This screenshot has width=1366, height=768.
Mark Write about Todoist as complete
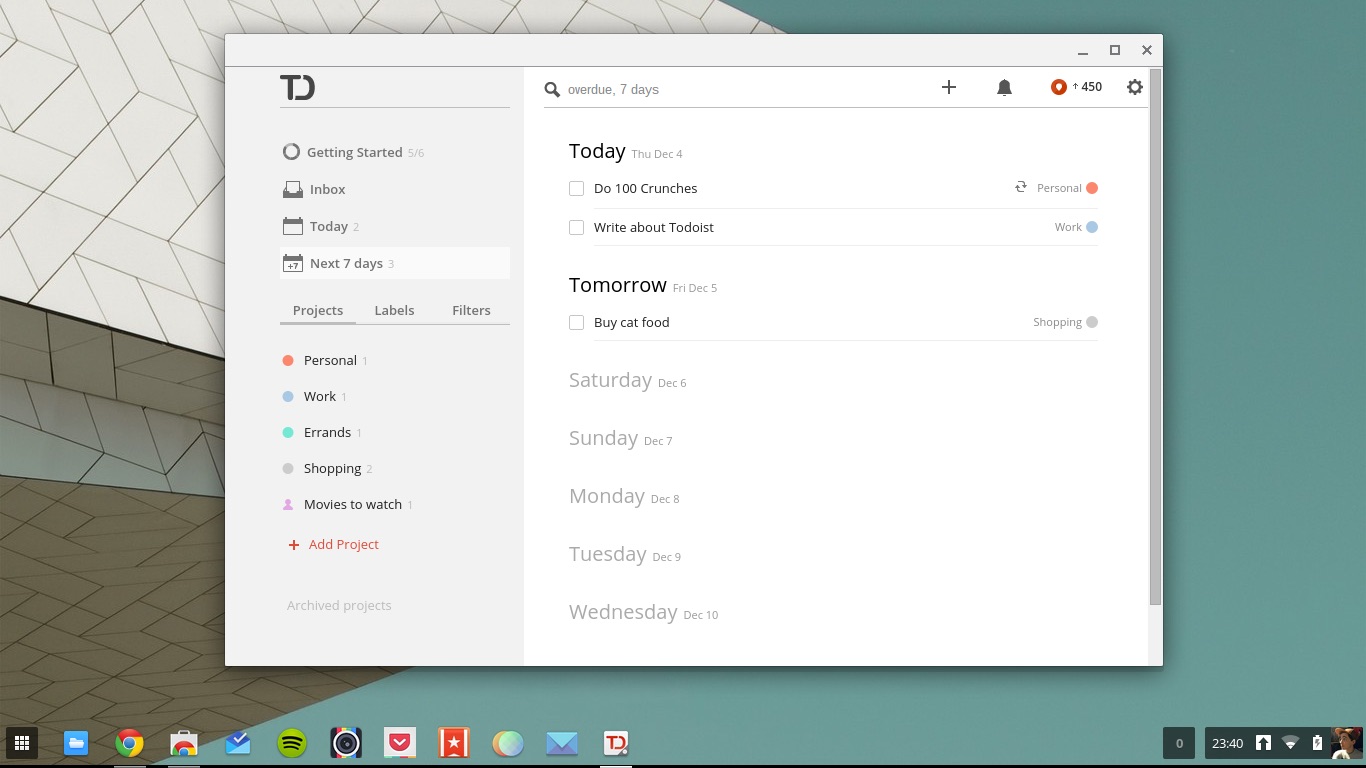coord(576,227)
